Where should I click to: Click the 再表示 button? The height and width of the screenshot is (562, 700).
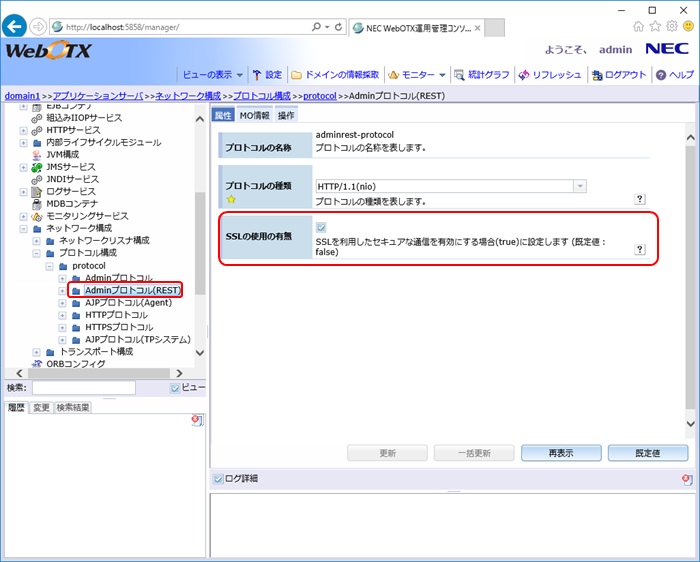[x=560, y=453]
